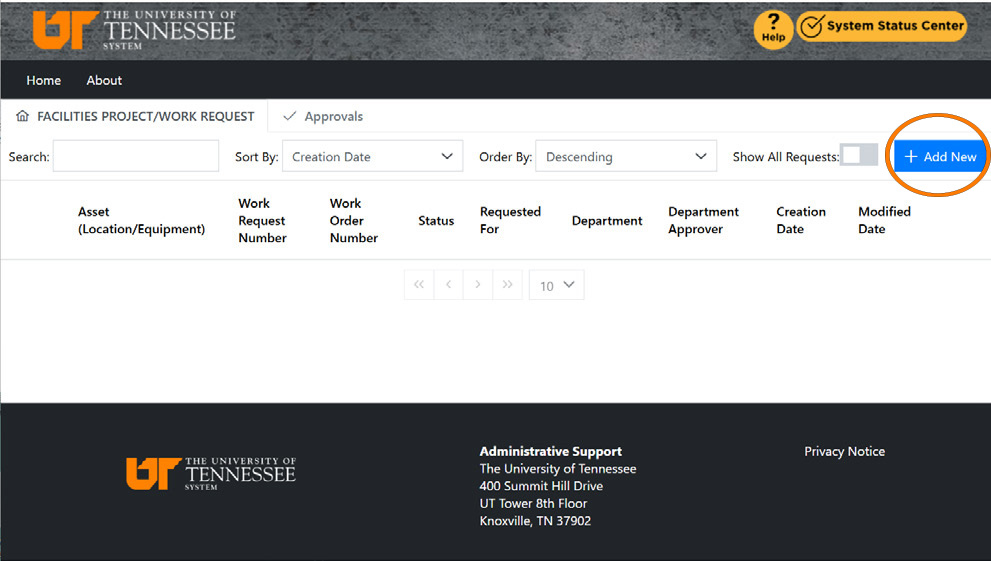Toggle the Show All Requests switch

(859, 155)
